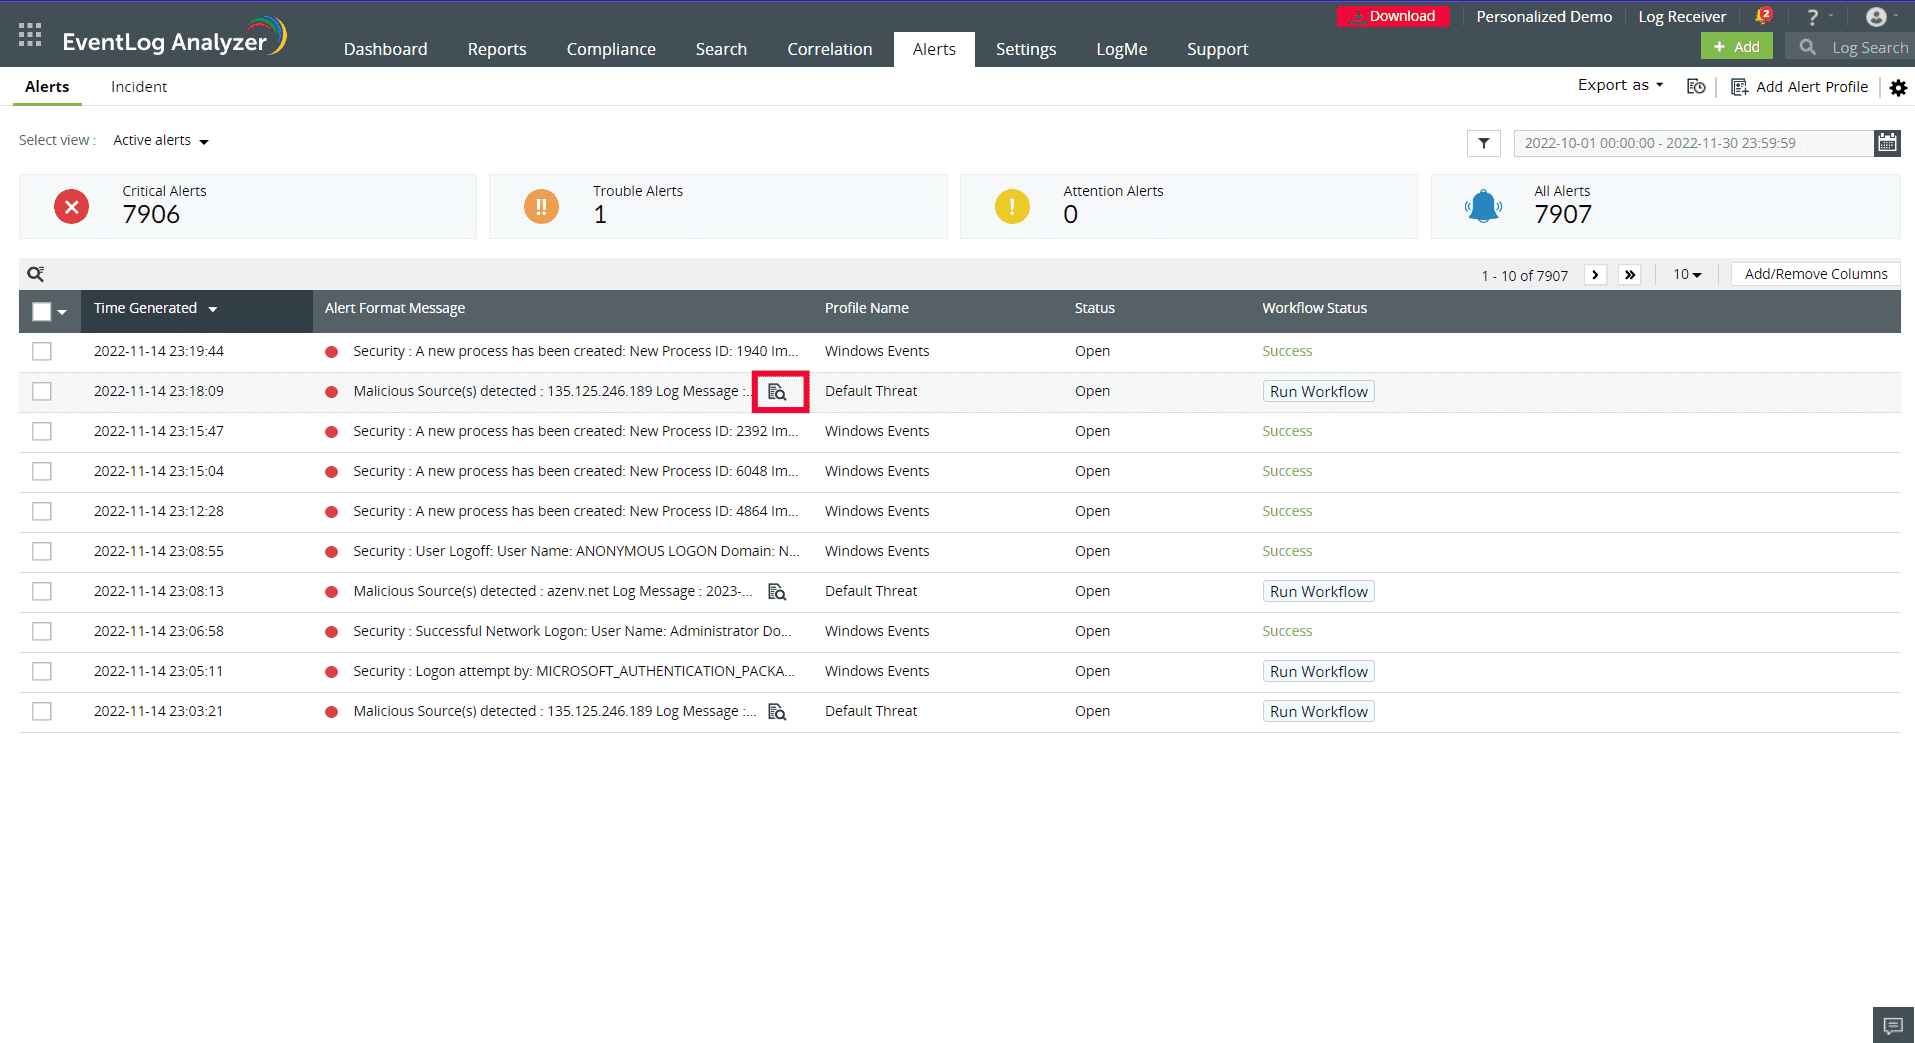
Task: Open the Settings tab
Action: click(x=1026, y=49)
